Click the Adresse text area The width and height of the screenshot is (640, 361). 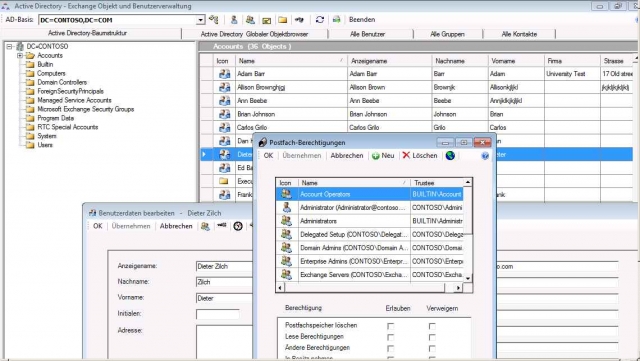(x=224, y=341)
